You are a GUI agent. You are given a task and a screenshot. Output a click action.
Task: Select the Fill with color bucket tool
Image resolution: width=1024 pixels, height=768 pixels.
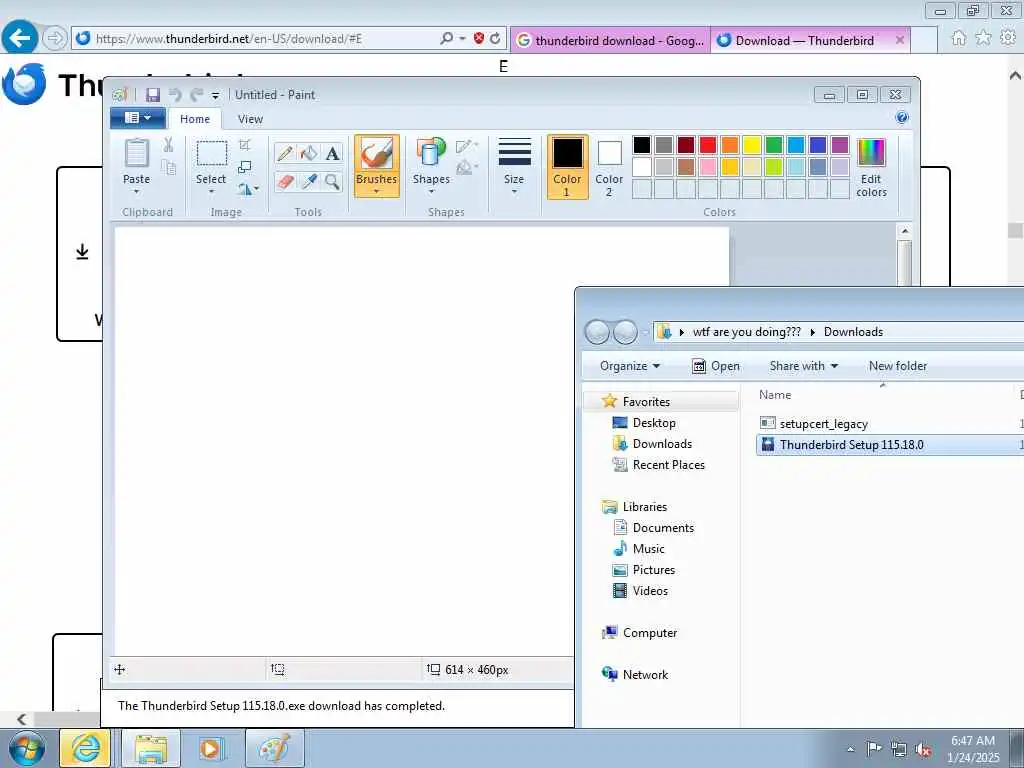coord(309,153)
